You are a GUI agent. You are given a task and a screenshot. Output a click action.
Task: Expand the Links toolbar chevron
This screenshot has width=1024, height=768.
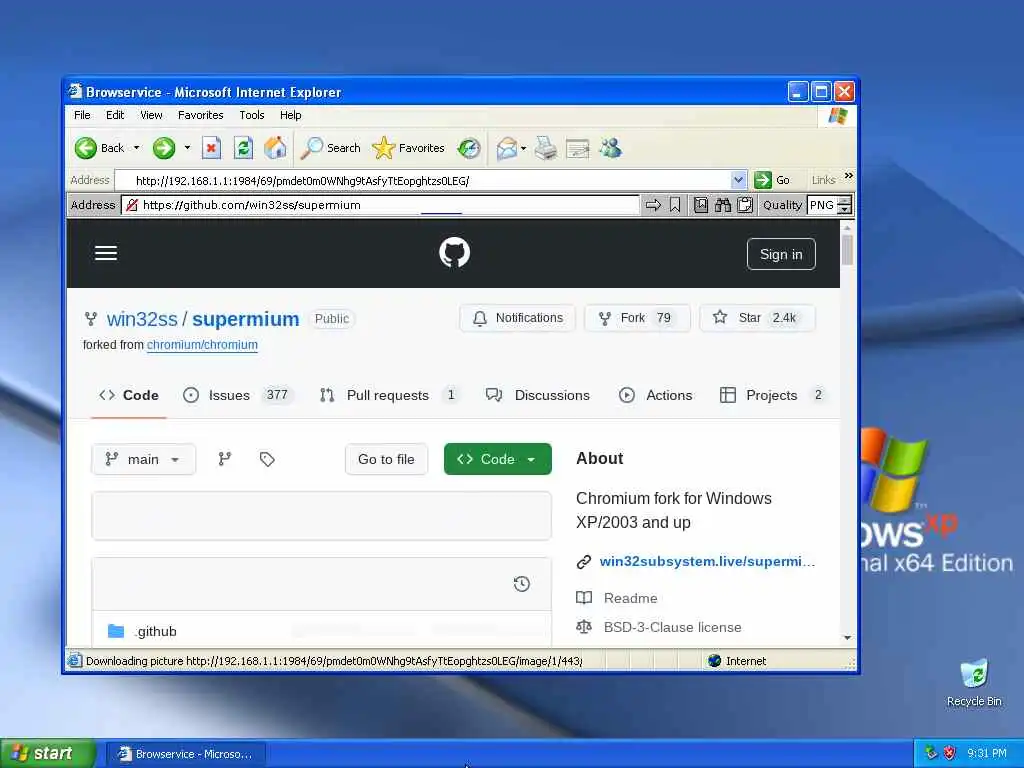point(848,176)
